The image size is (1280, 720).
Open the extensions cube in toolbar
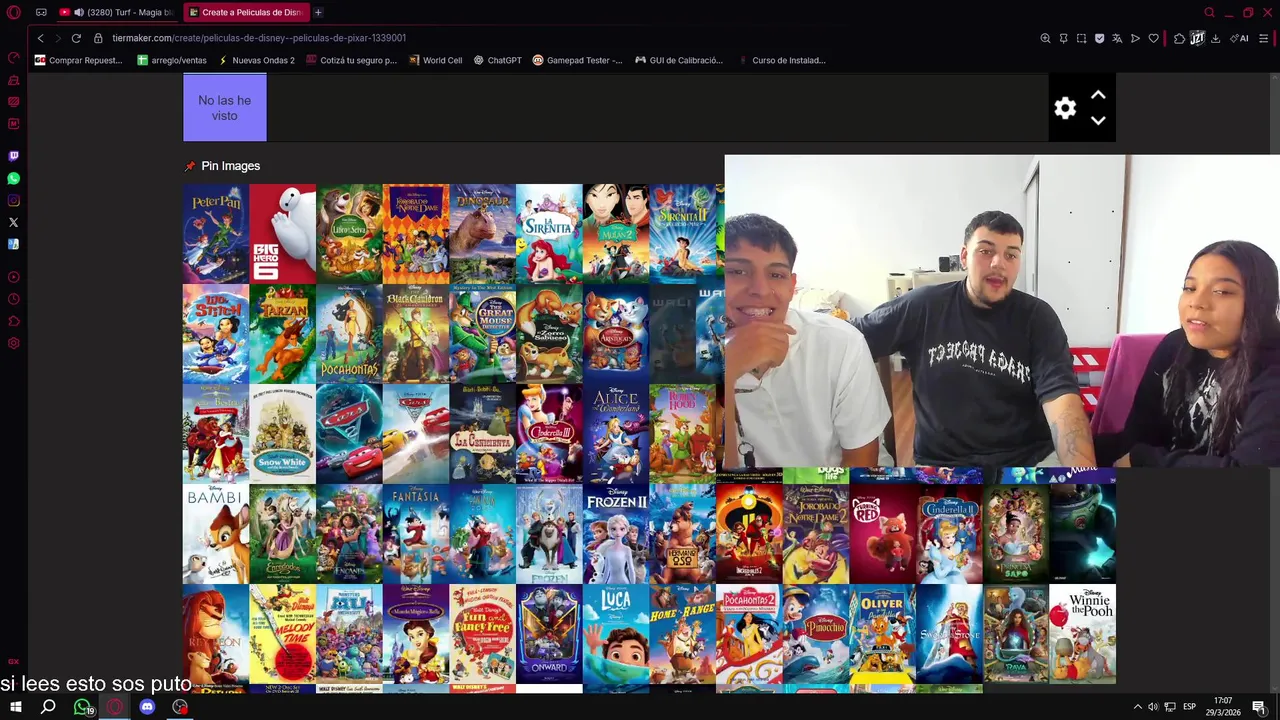1179,38
